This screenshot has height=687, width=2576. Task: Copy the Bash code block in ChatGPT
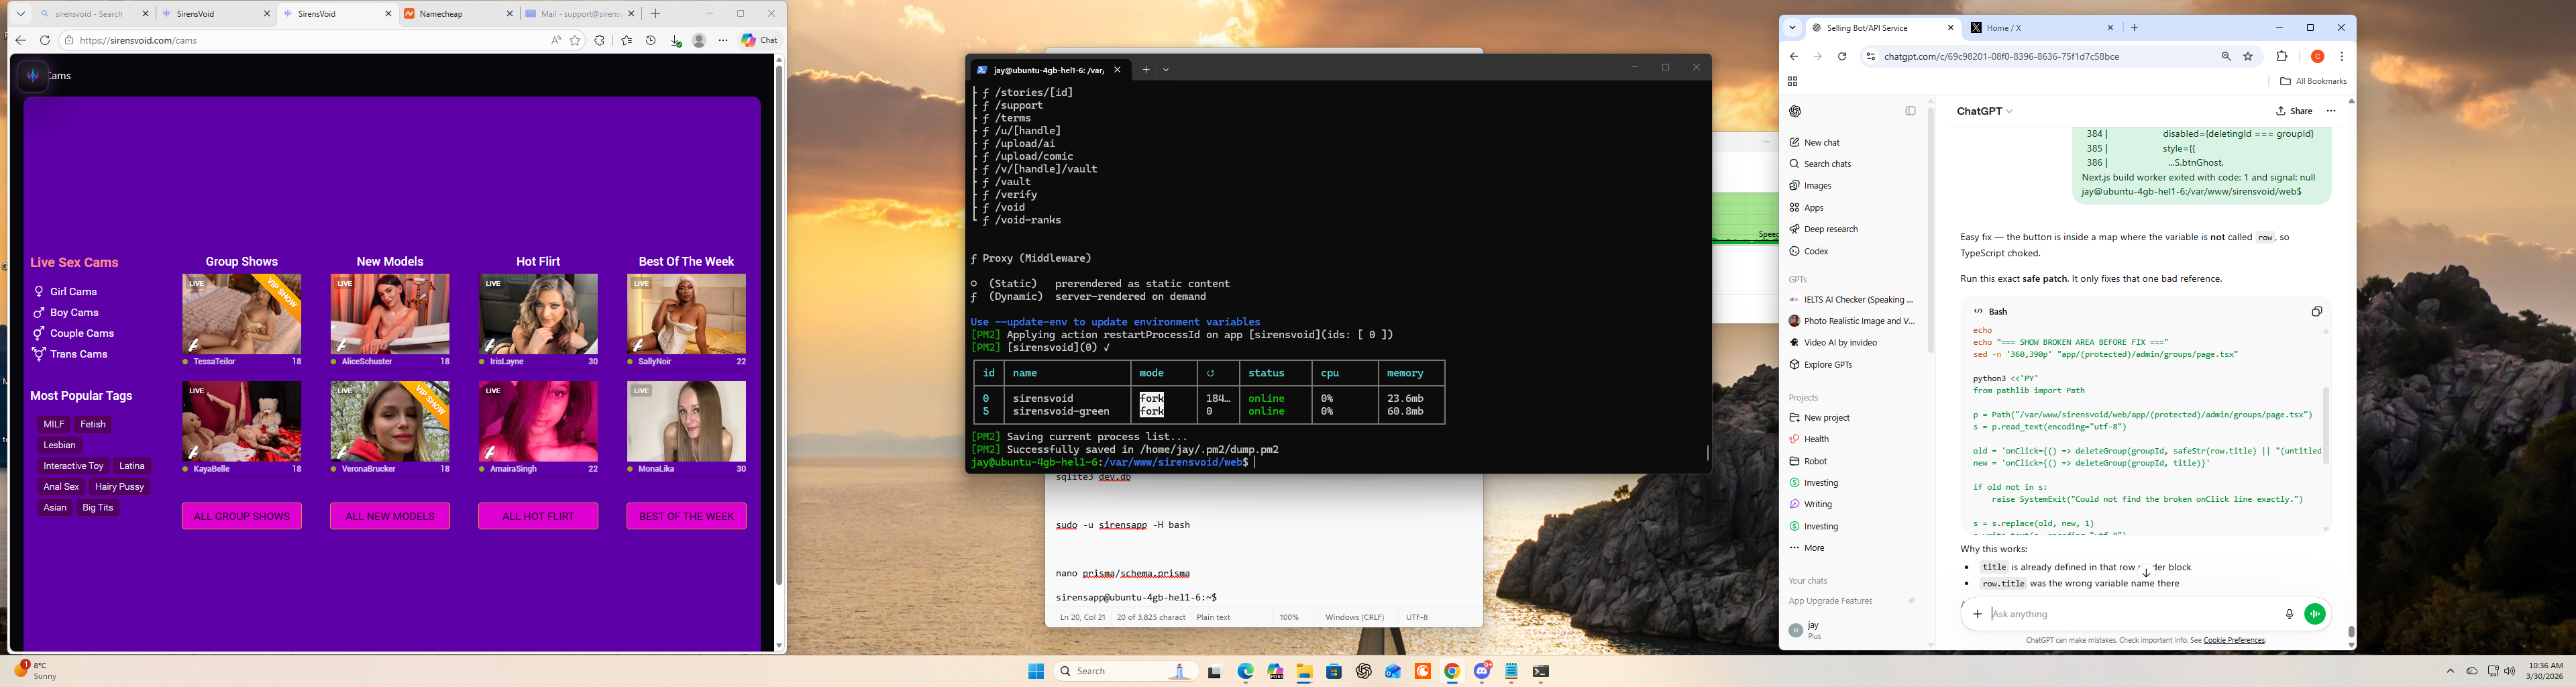coord(2316,312)
